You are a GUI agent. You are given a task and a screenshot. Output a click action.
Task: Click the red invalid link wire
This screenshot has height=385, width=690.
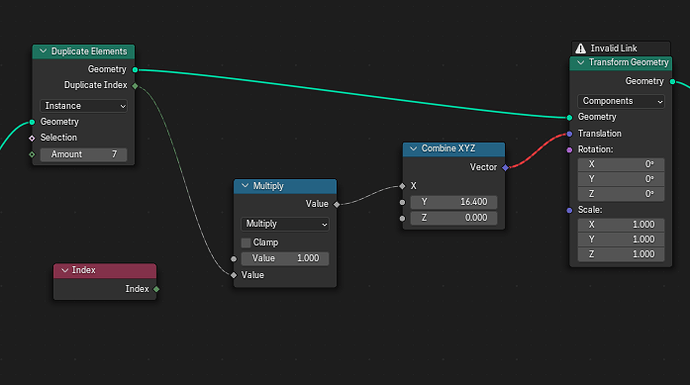[x=537, y=151]
